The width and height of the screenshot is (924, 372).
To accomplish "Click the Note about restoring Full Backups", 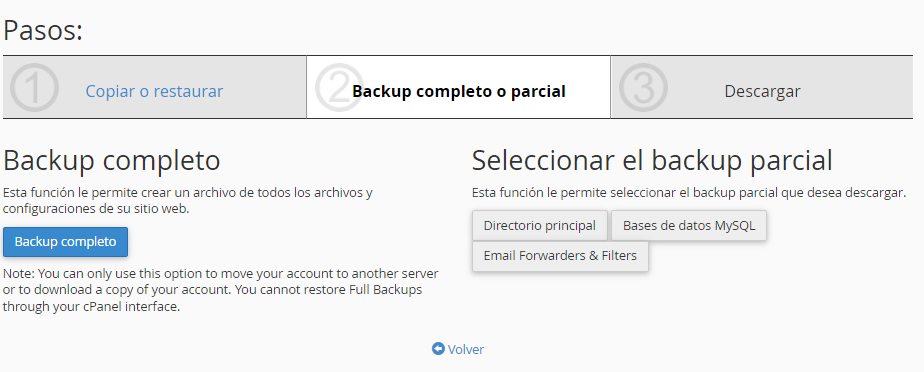I will [220, 291].
